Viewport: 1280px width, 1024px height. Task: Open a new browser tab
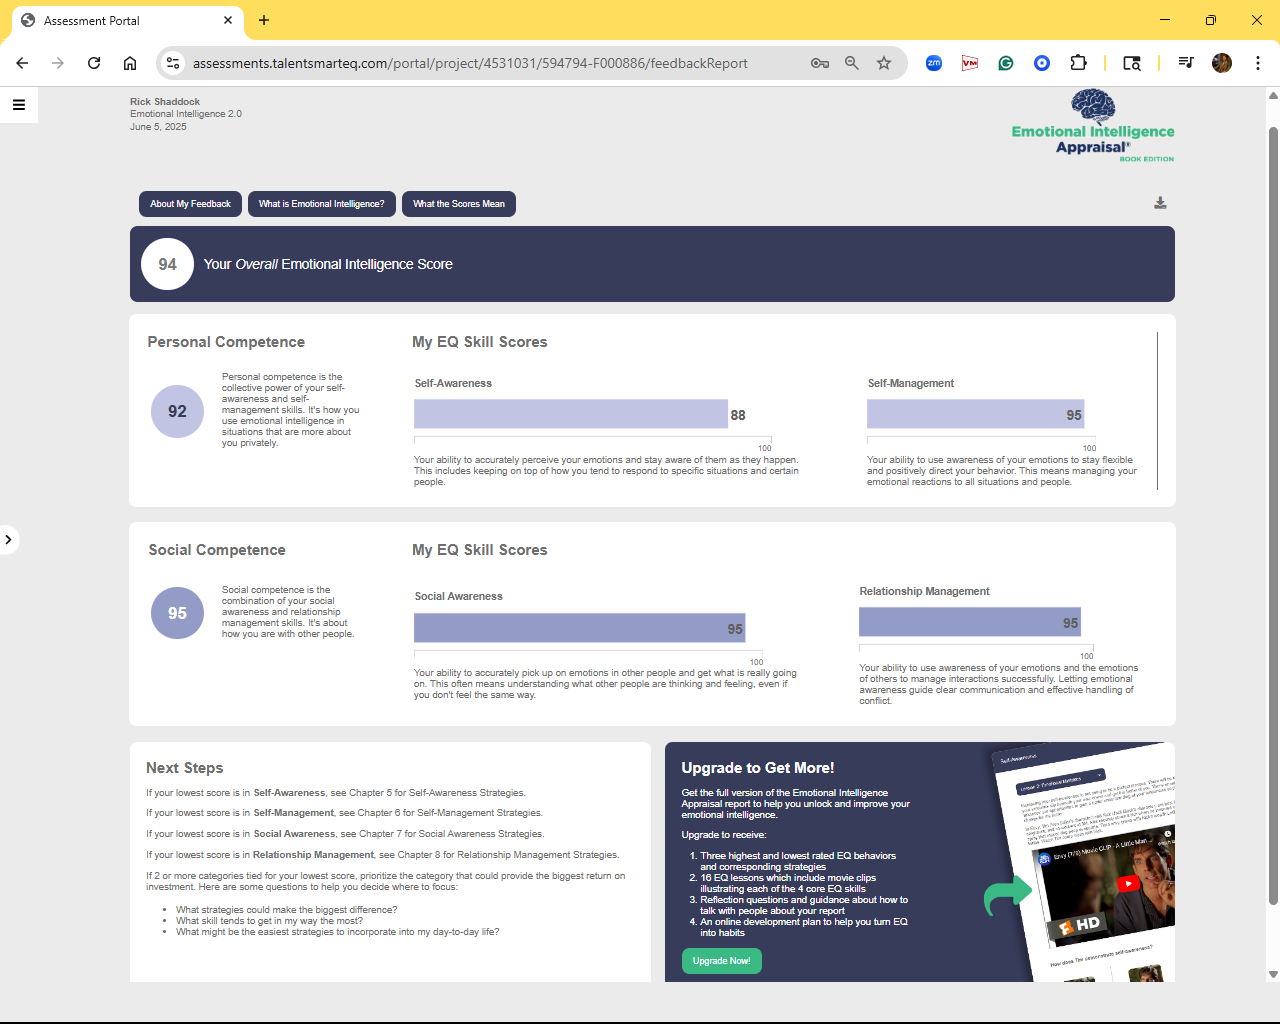(x=264, y=20)
